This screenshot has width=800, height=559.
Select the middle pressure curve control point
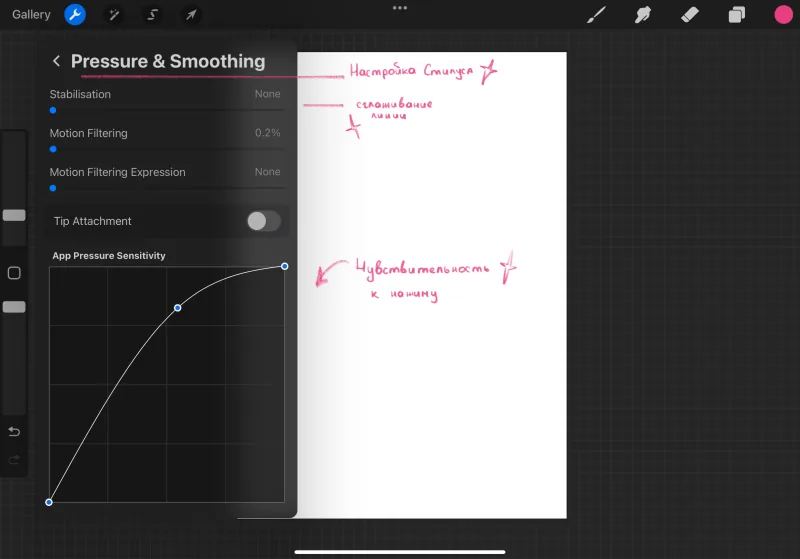[x=178, y=308]
